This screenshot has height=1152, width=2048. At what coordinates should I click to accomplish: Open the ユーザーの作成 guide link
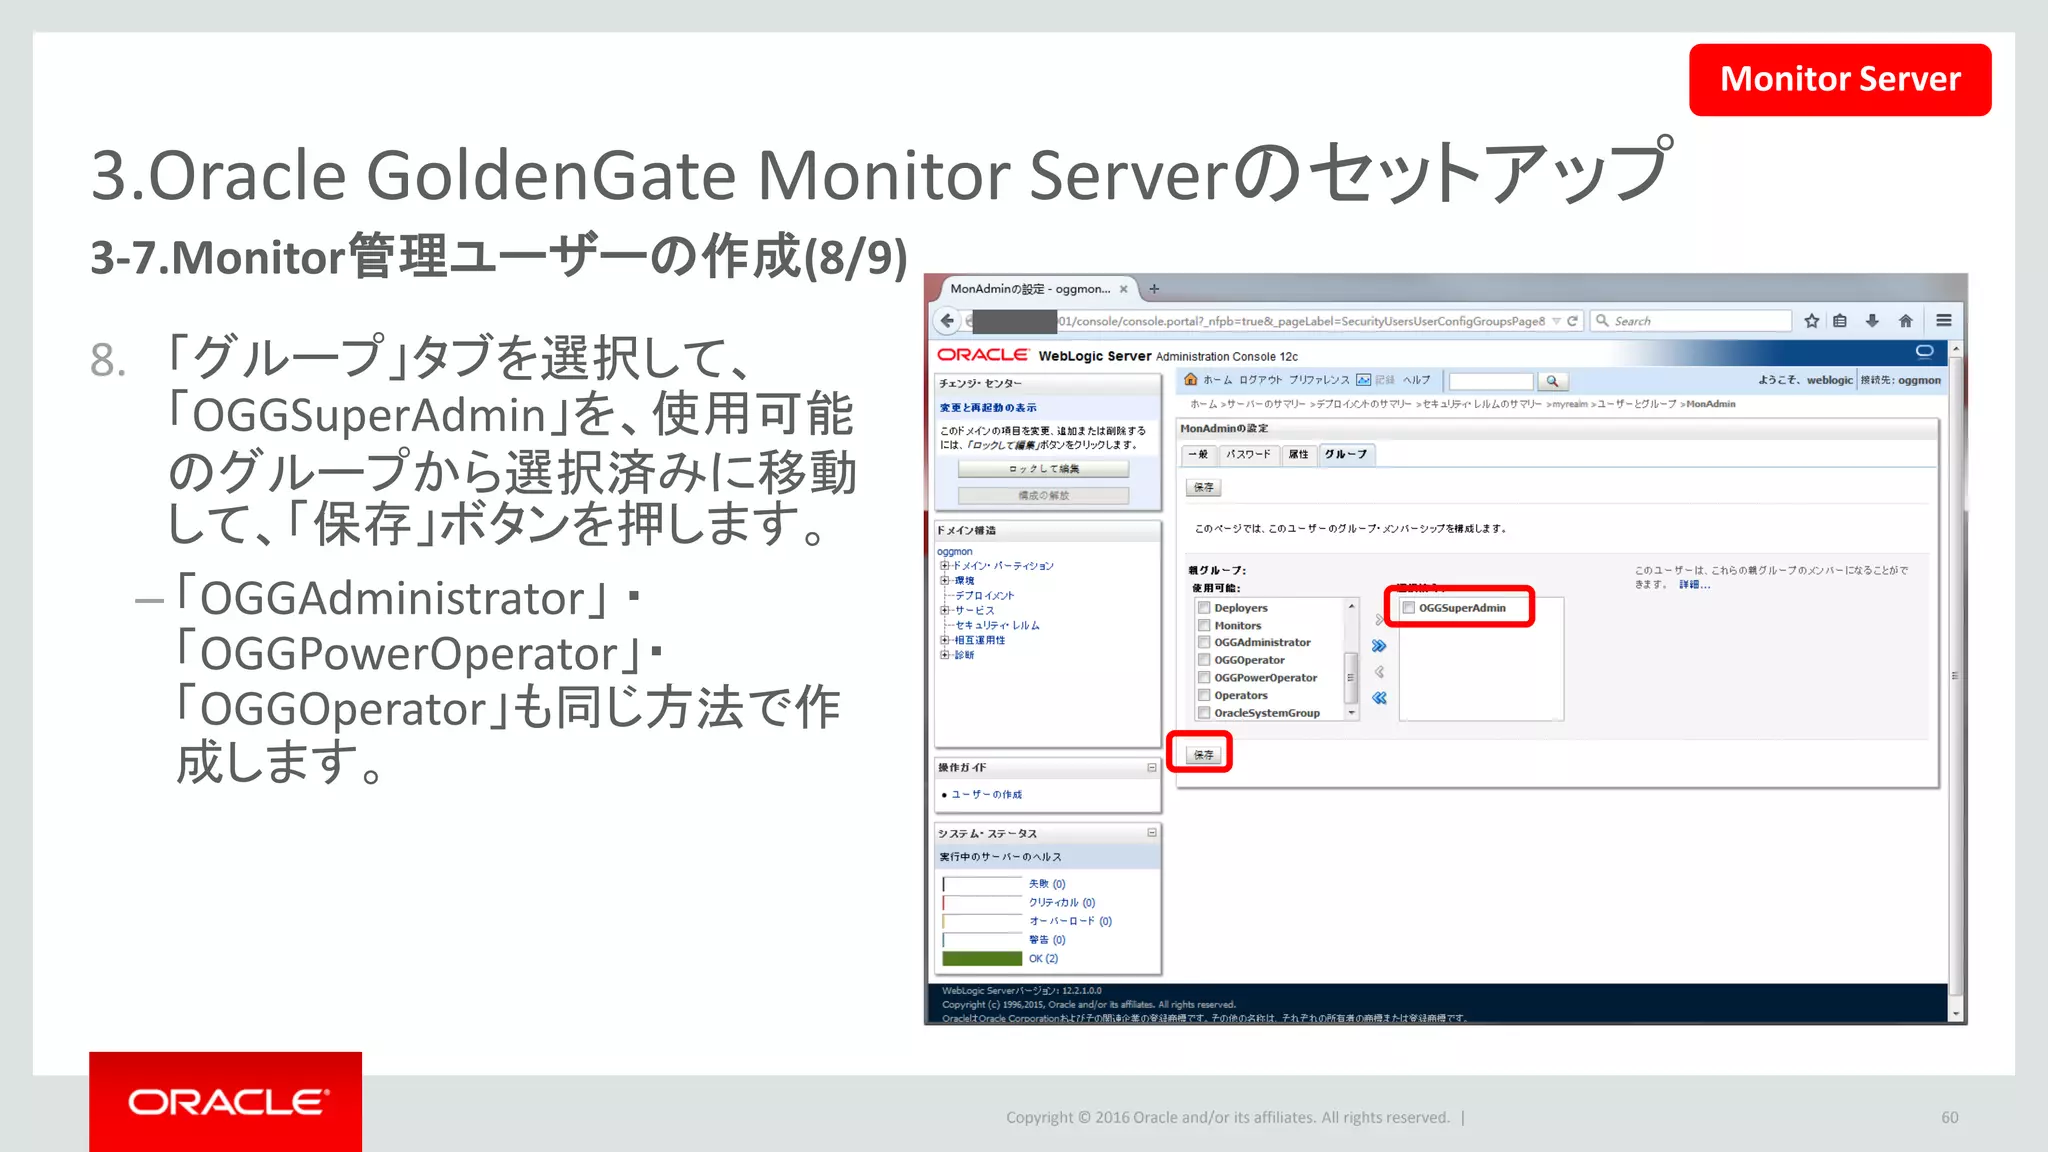coord(986,795)
